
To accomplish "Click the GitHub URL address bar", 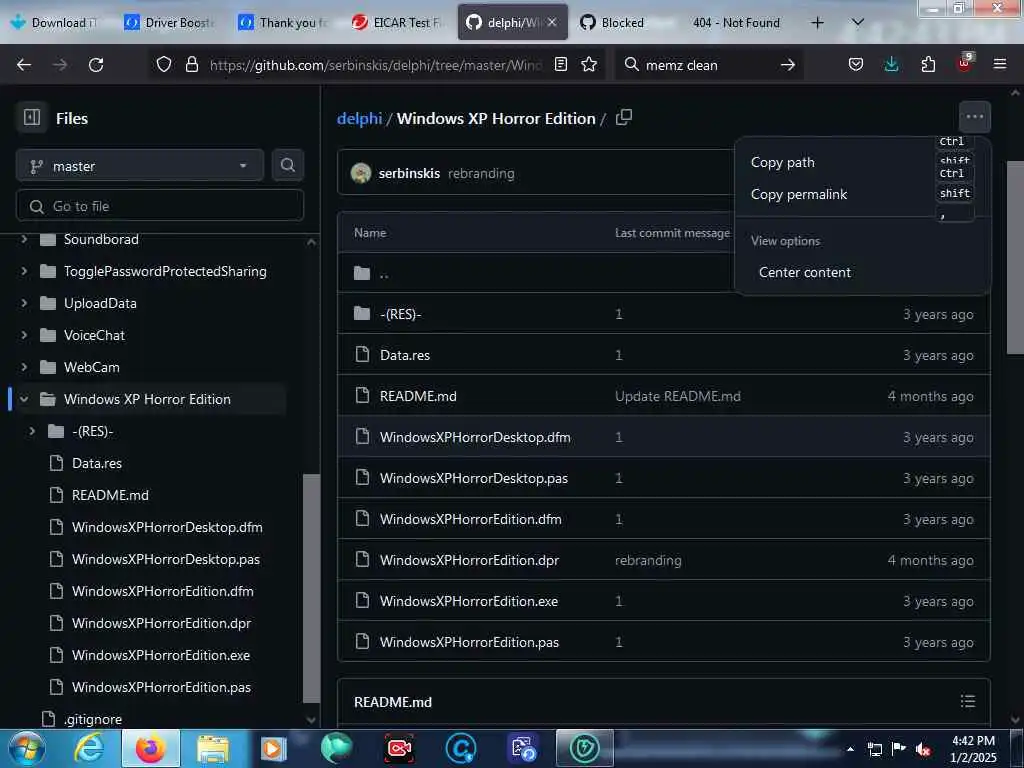I will [x=376, y=65].
